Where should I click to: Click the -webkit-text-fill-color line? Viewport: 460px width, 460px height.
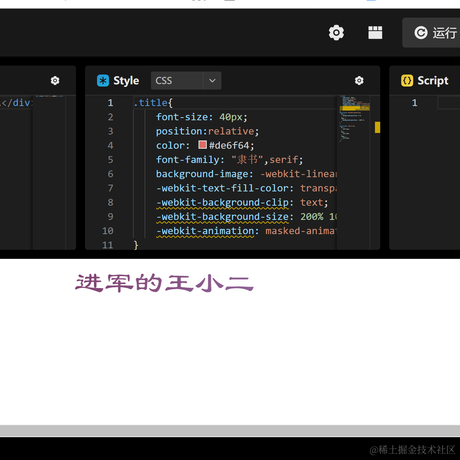[246, 188]
